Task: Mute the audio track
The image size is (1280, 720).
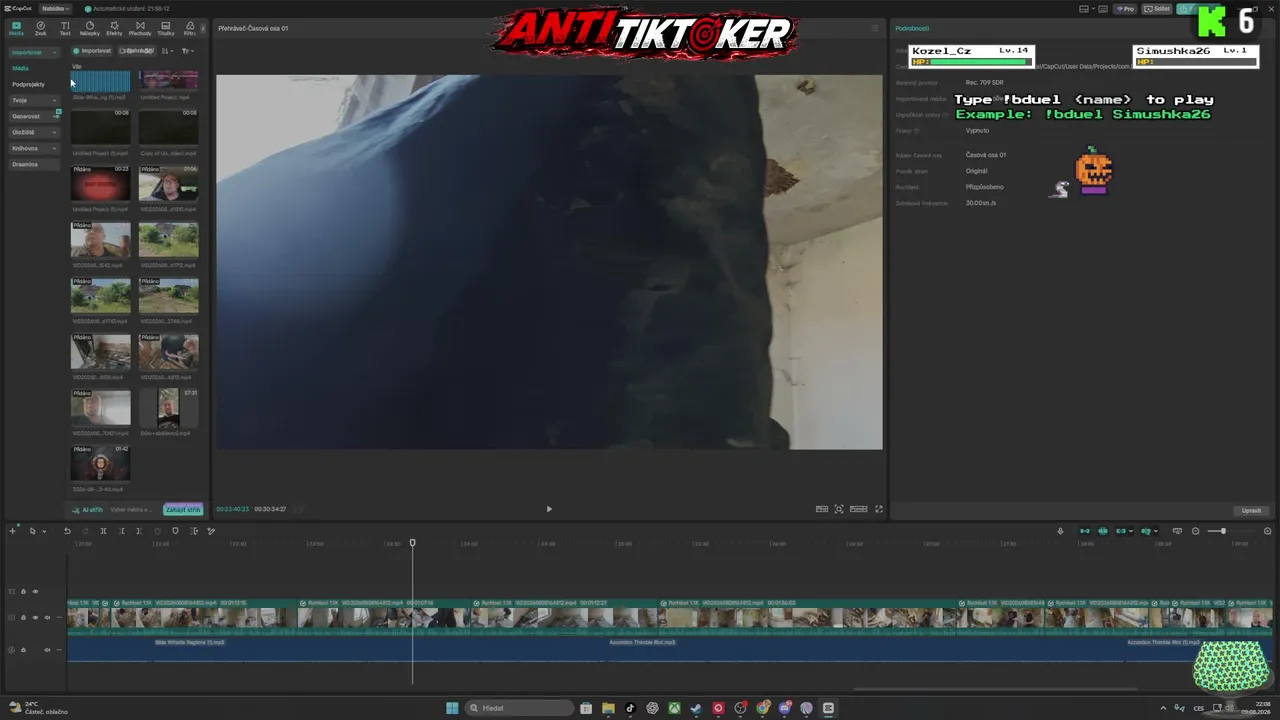Action: (x=47, y=650)
